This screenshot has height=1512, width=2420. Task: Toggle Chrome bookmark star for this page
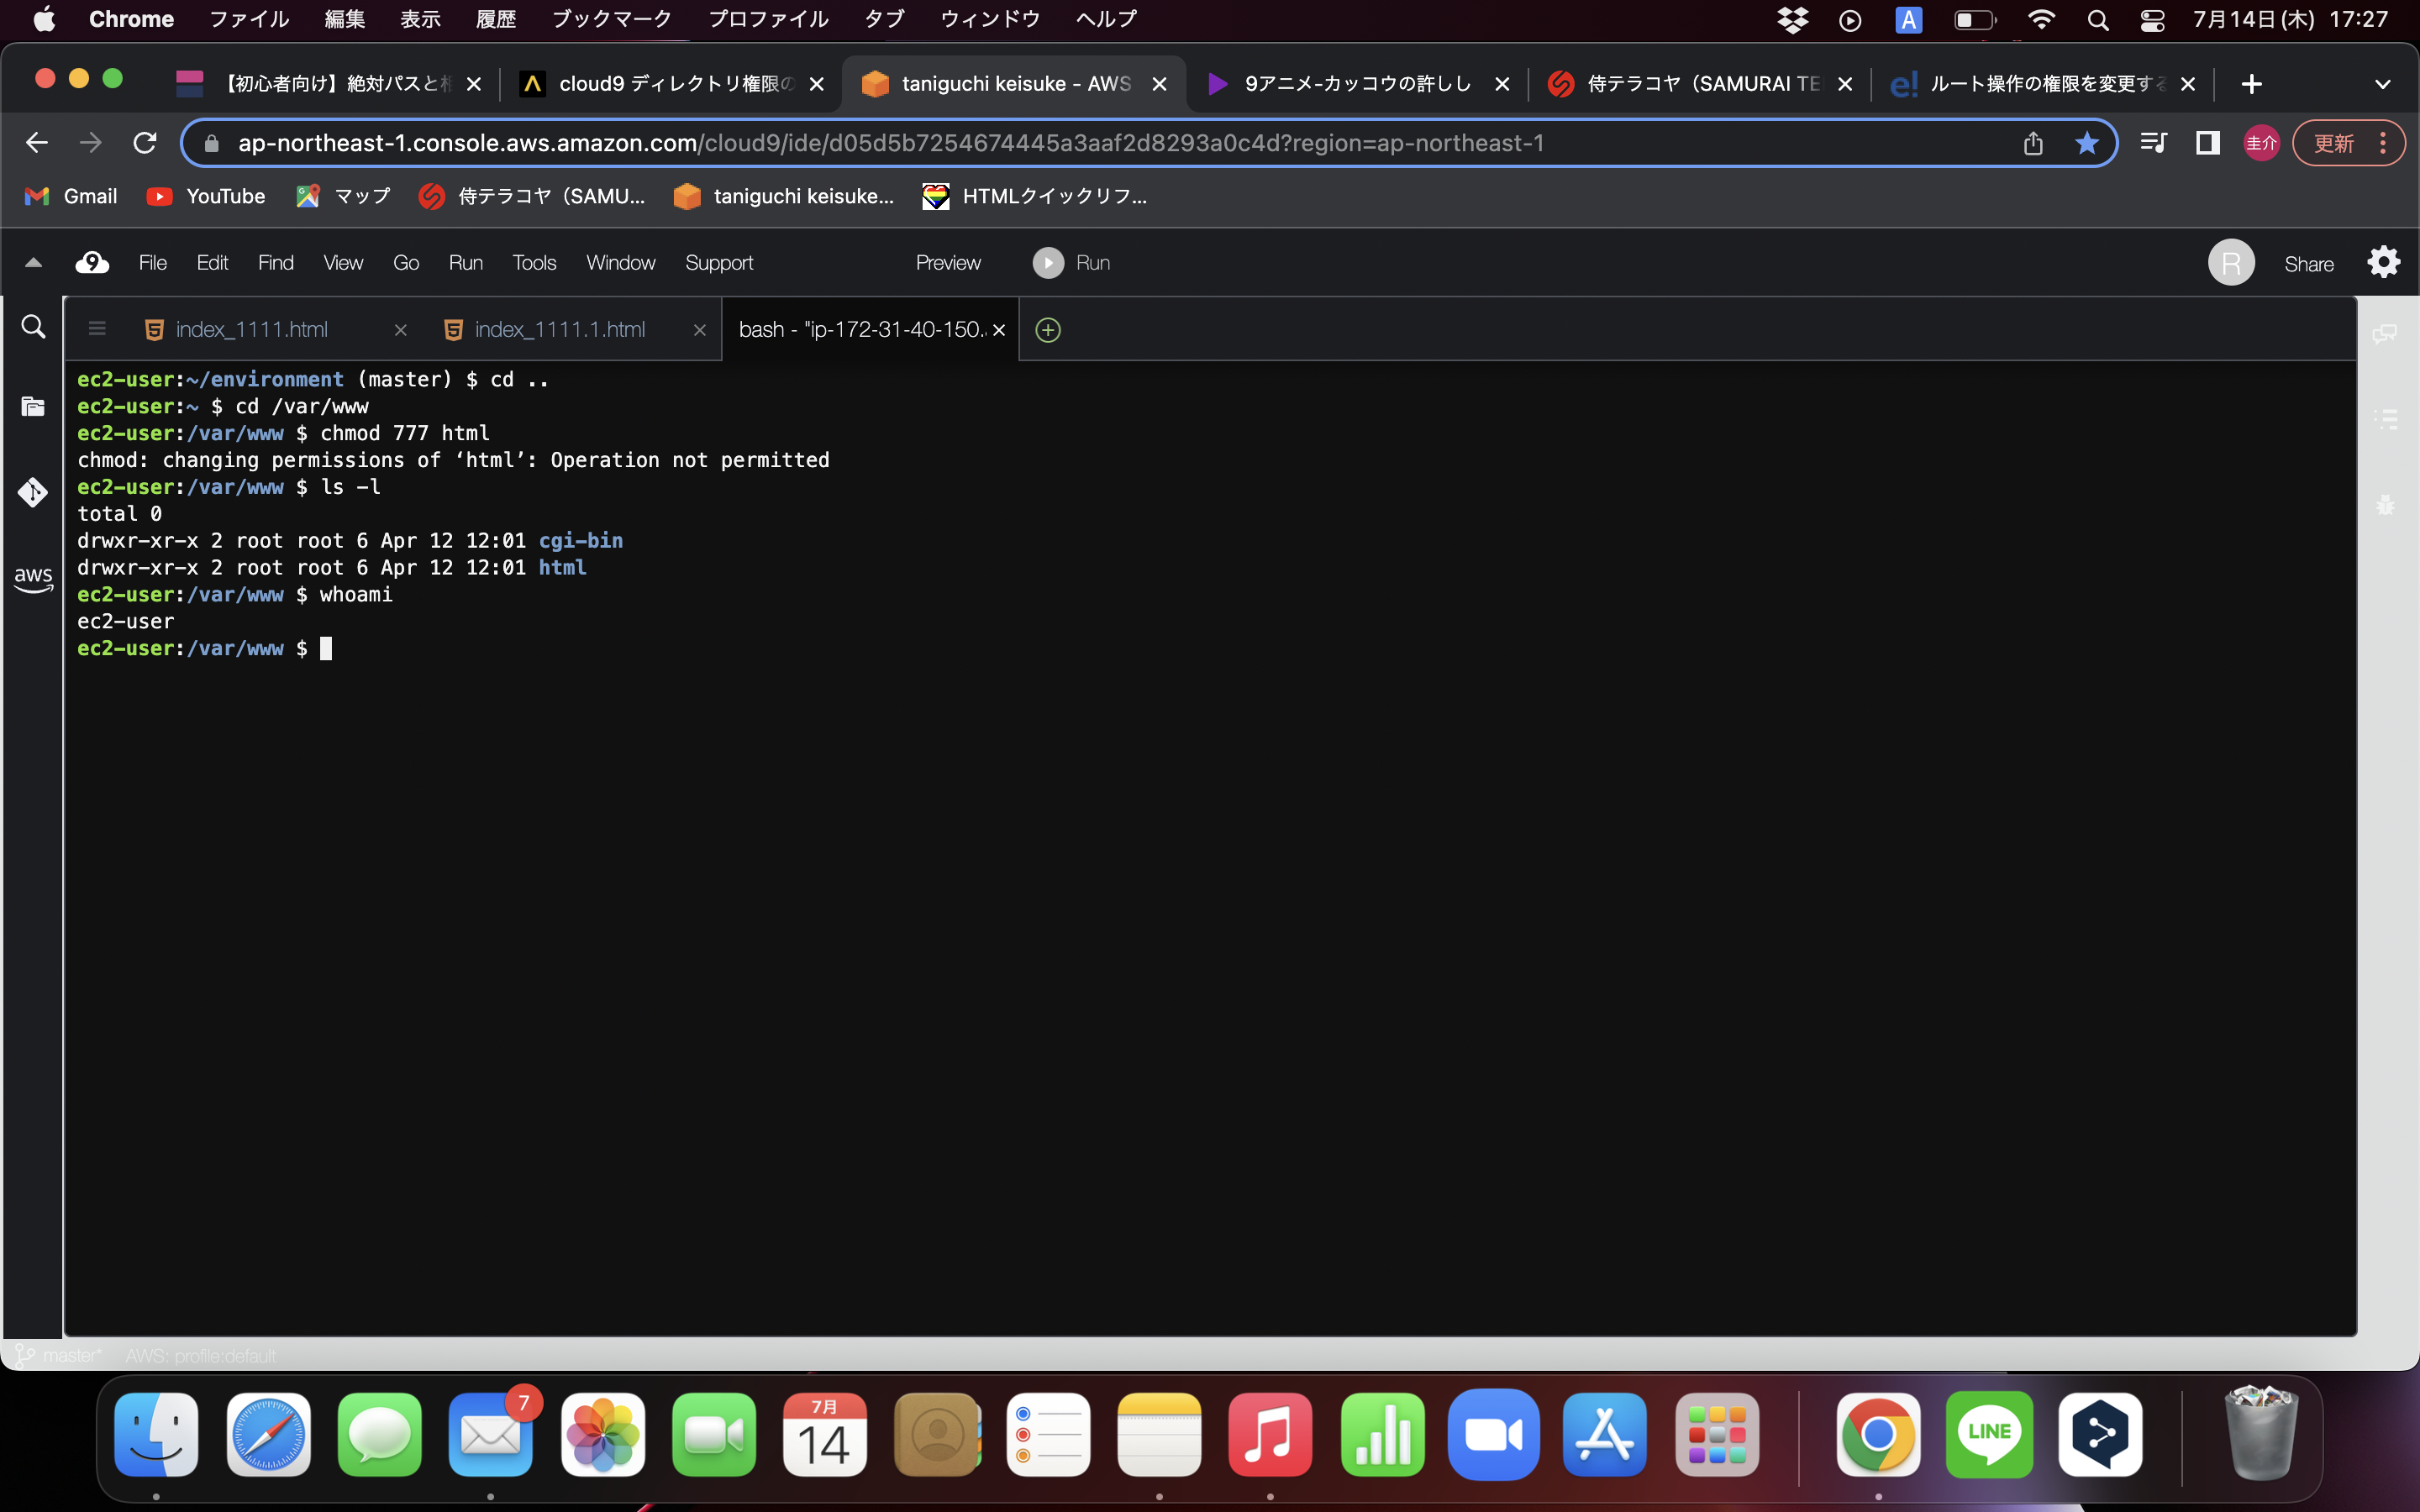(x=2086, y=143)
